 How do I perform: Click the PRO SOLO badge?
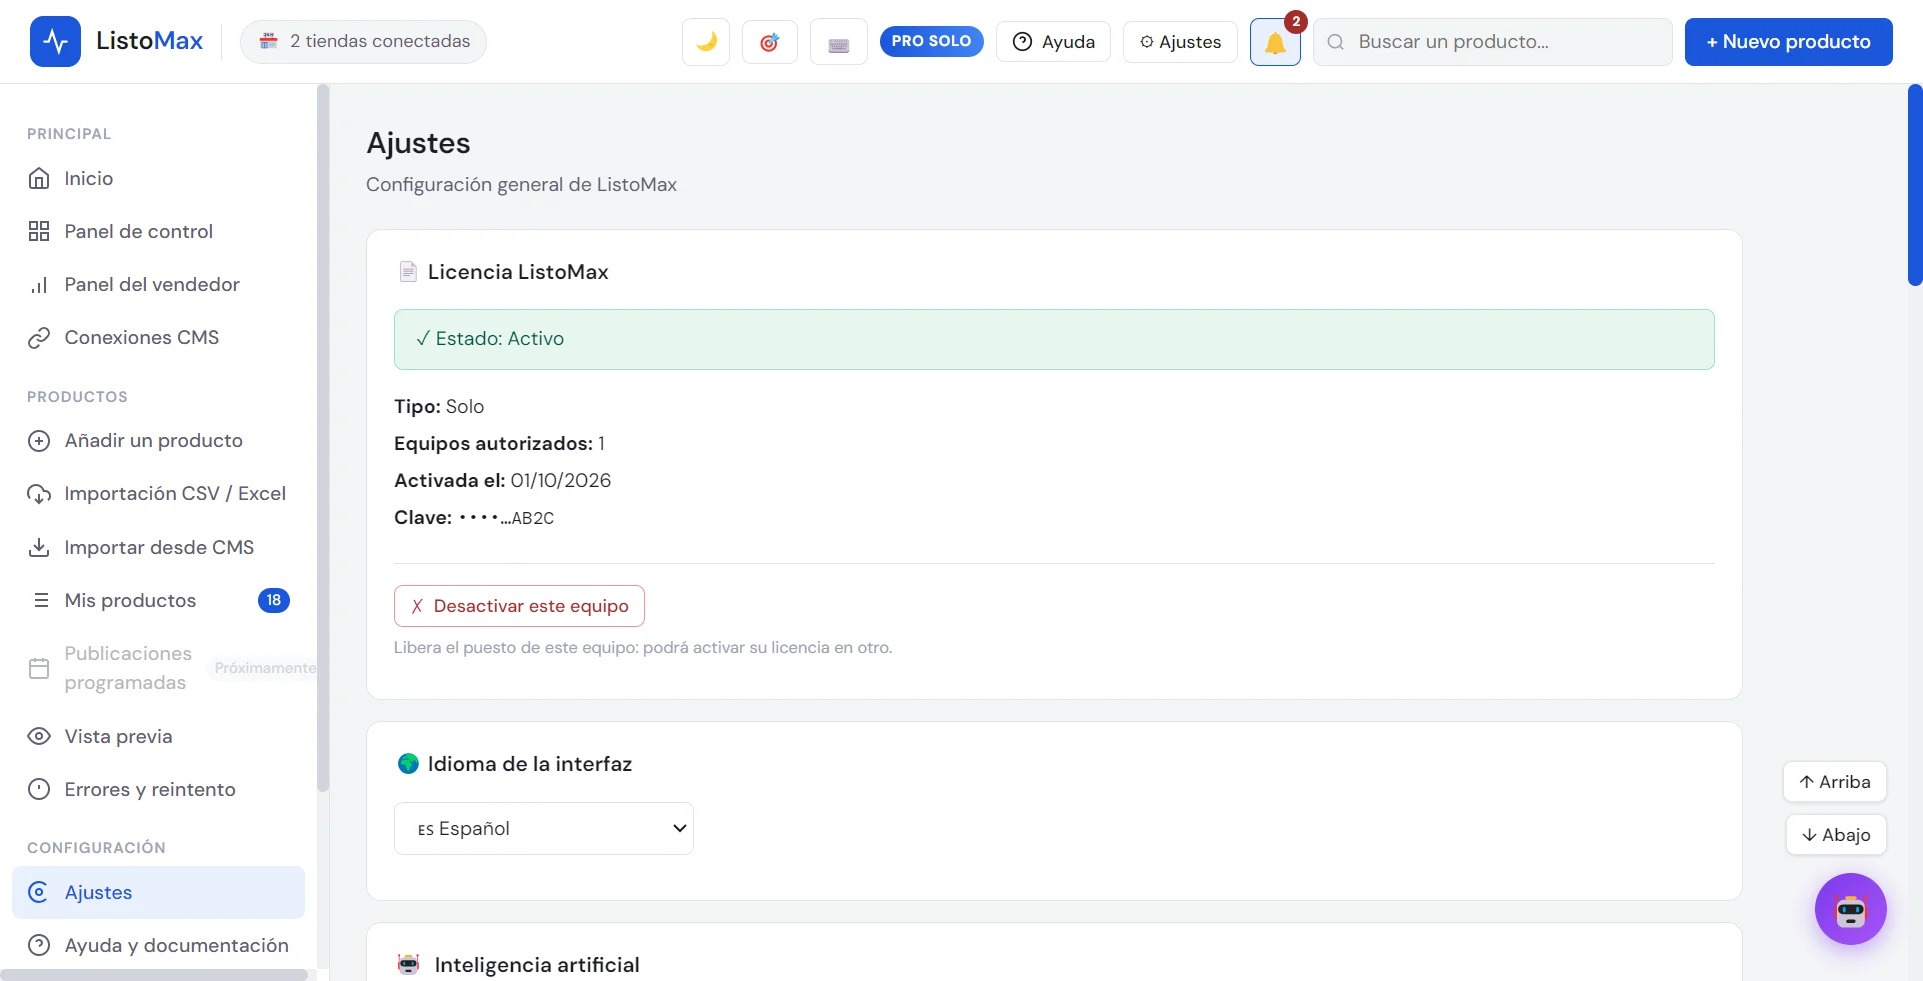[x=931, y=41]
